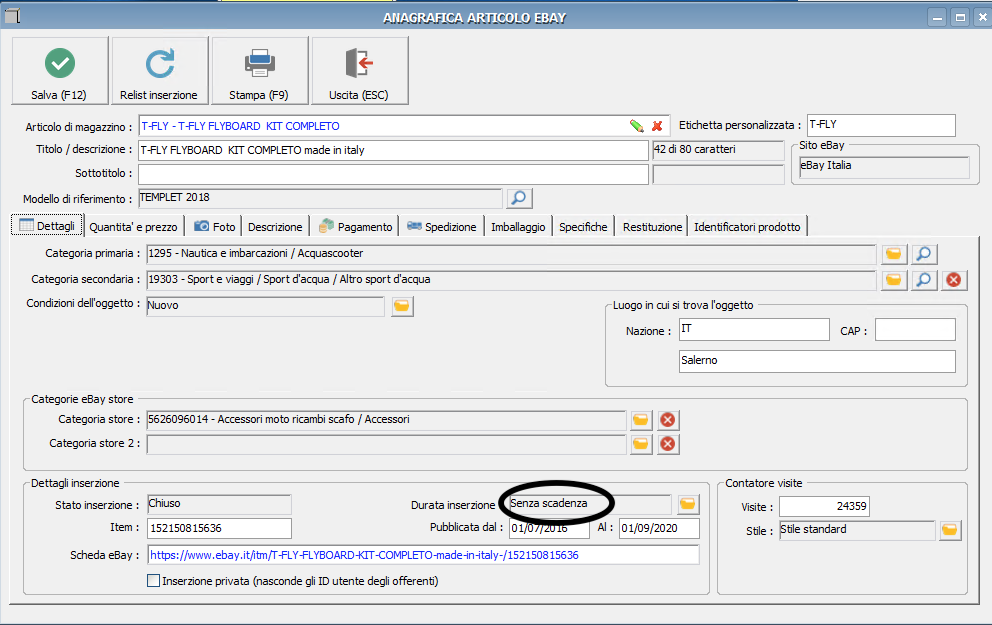The width and height of the screenshot is (992, 625).
Task: Click the Visite counter field
Action: coord(824,506)
